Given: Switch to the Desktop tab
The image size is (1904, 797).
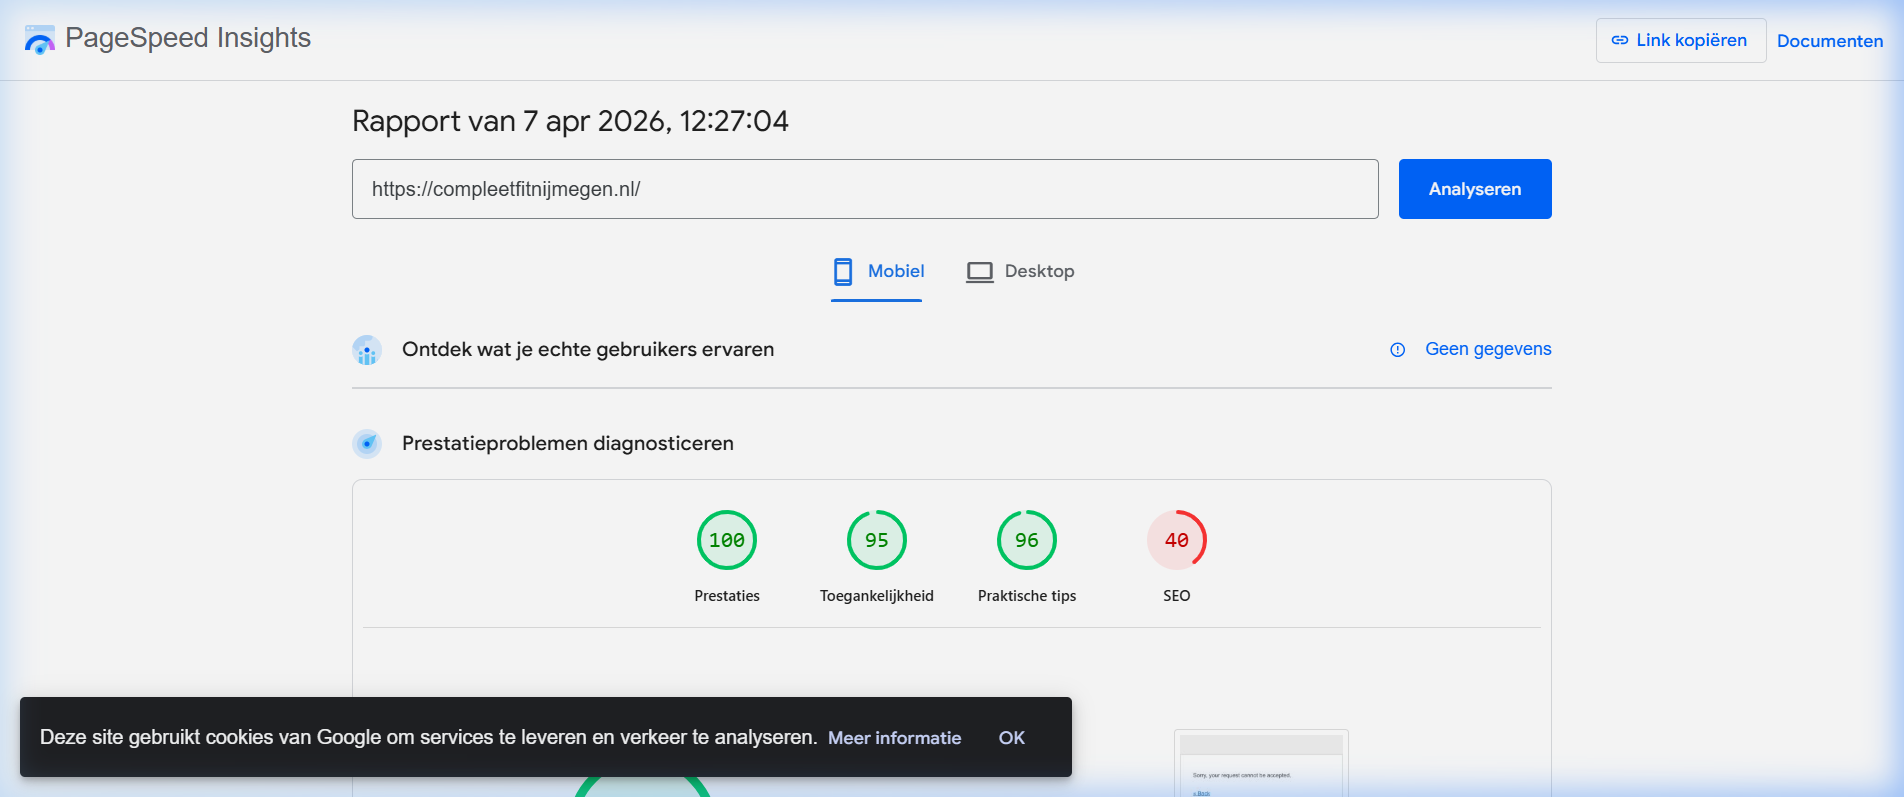Looking at the screenshot, I should coord(1020,272).
